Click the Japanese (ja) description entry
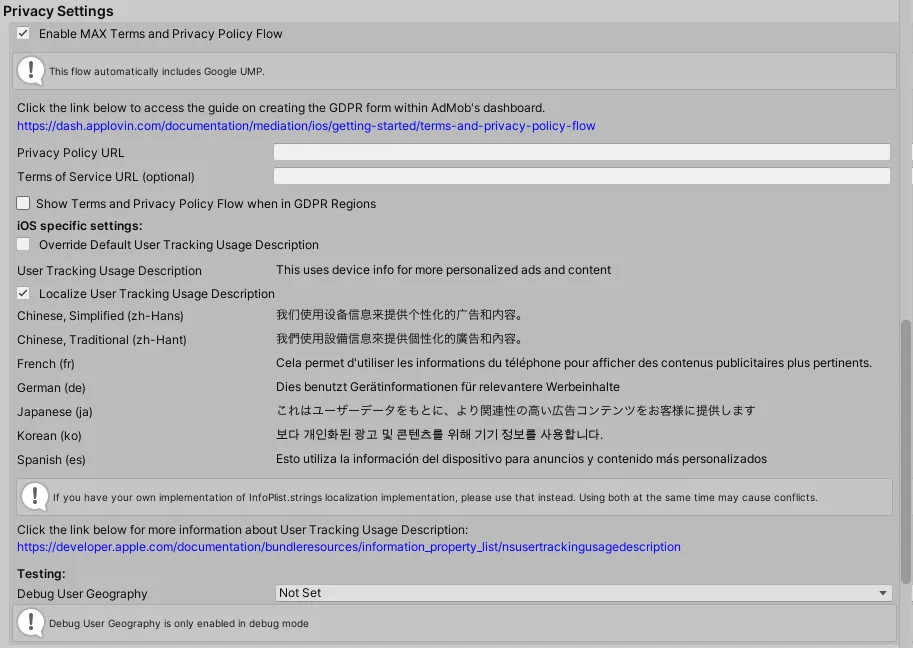This screenshot has width=913, height=648. (x=517, y=411)
